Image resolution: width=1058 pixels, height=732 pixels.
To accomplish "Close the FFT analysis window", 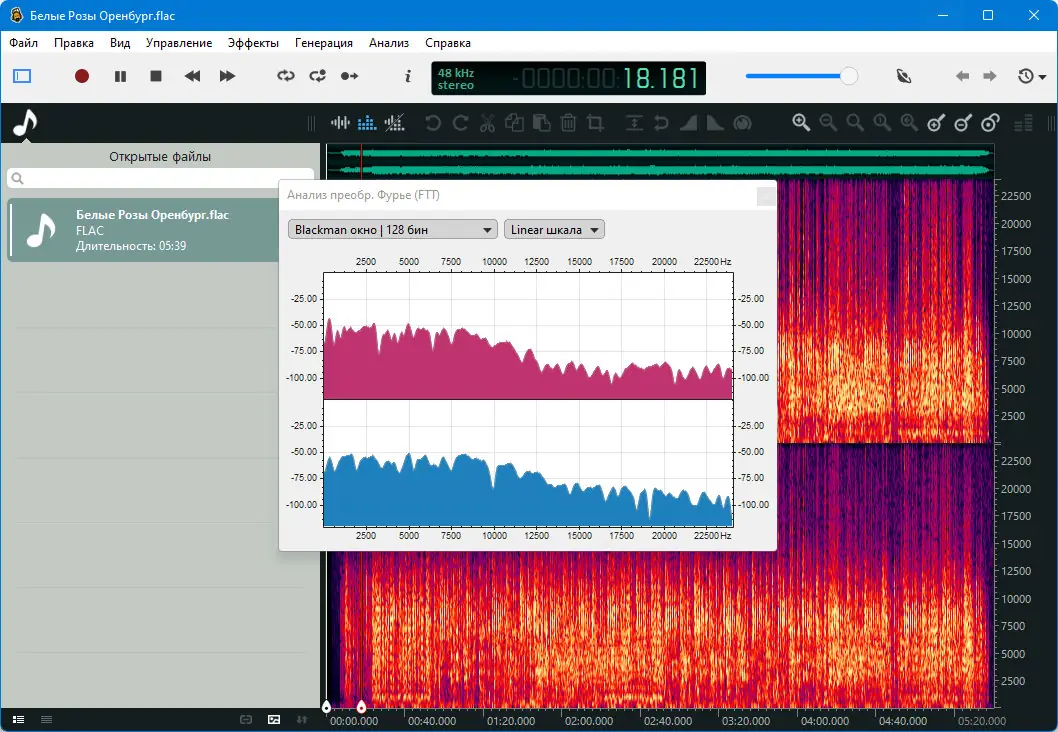I will point(765,196).
